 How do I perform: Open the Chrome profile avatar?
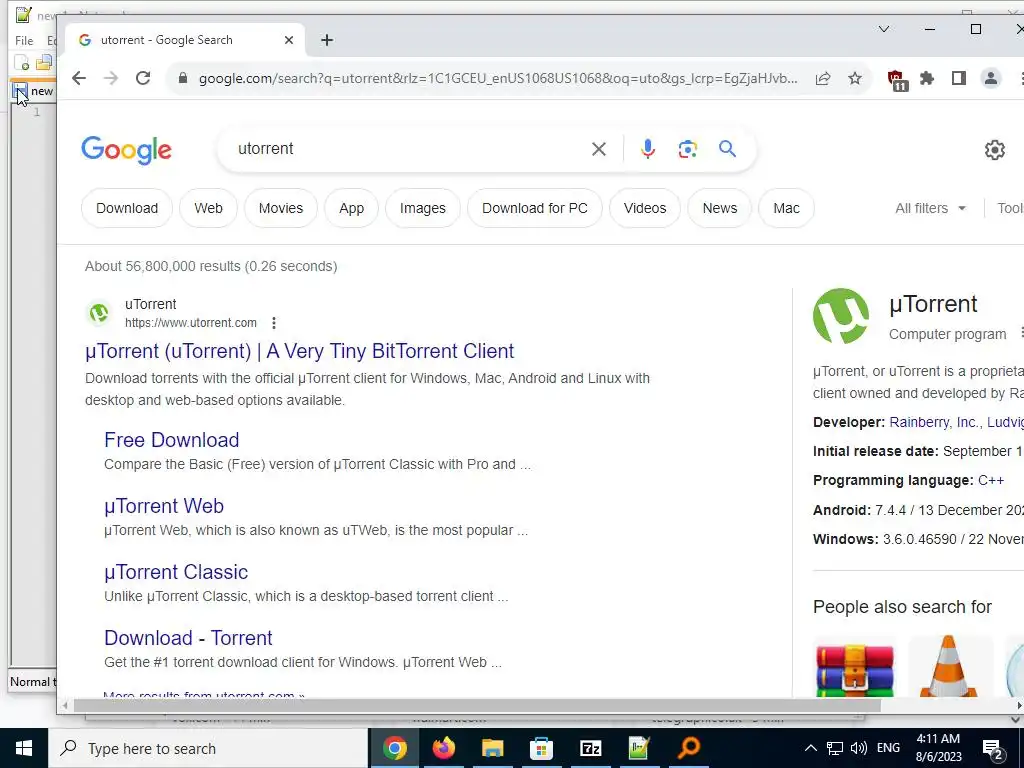pos(991,78)
